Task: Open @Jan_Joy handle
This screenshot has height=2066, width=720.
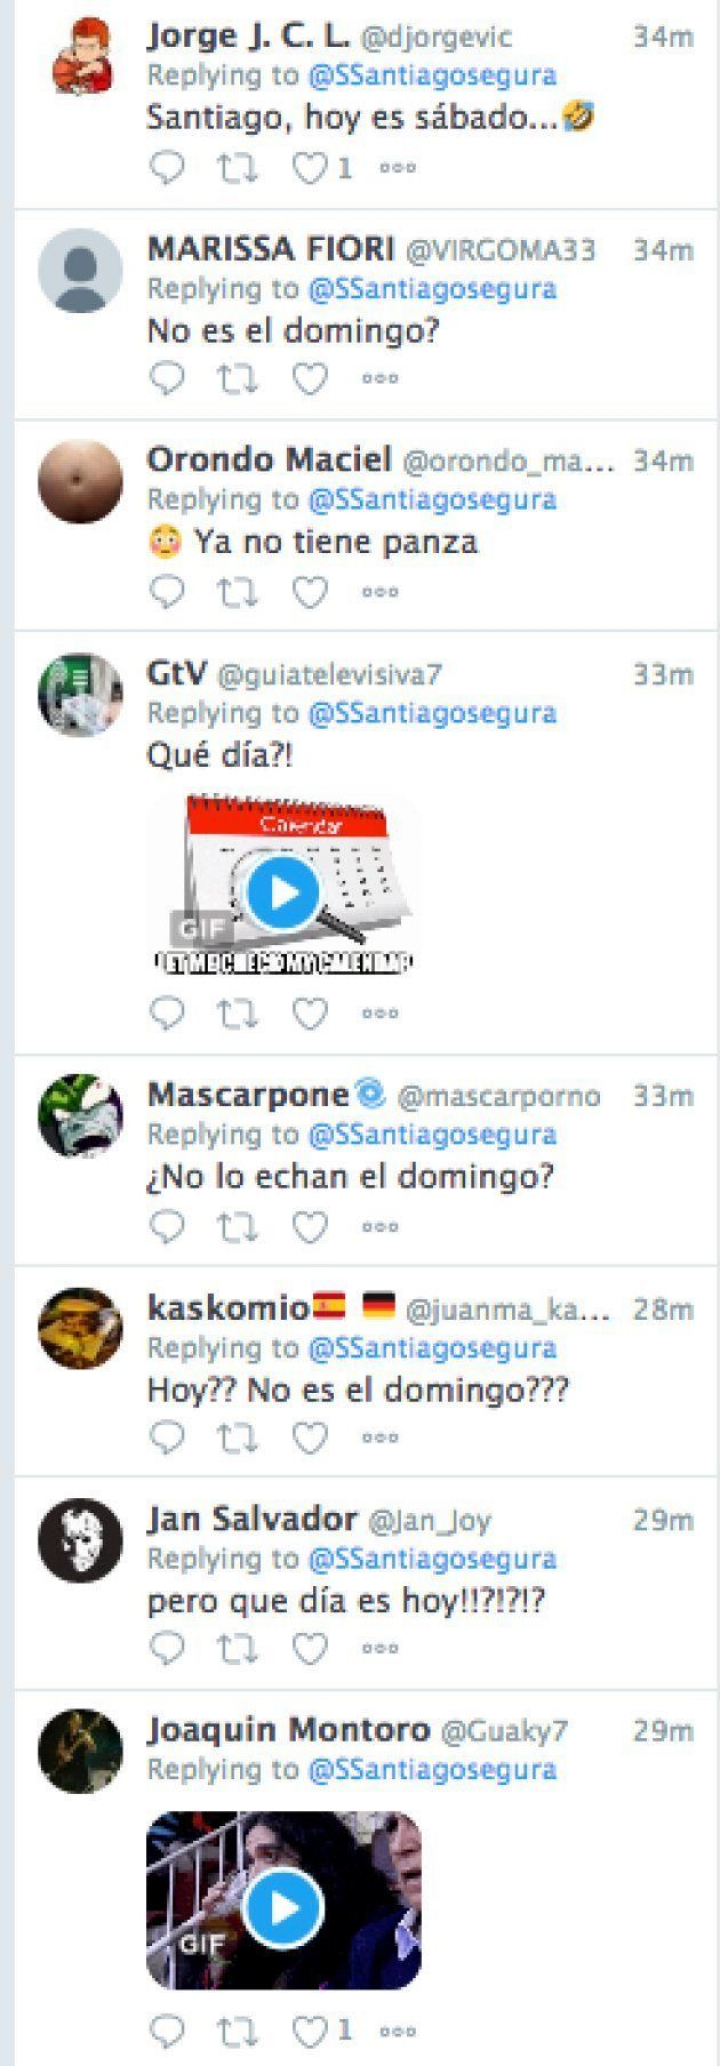Action: [430, 1521]
